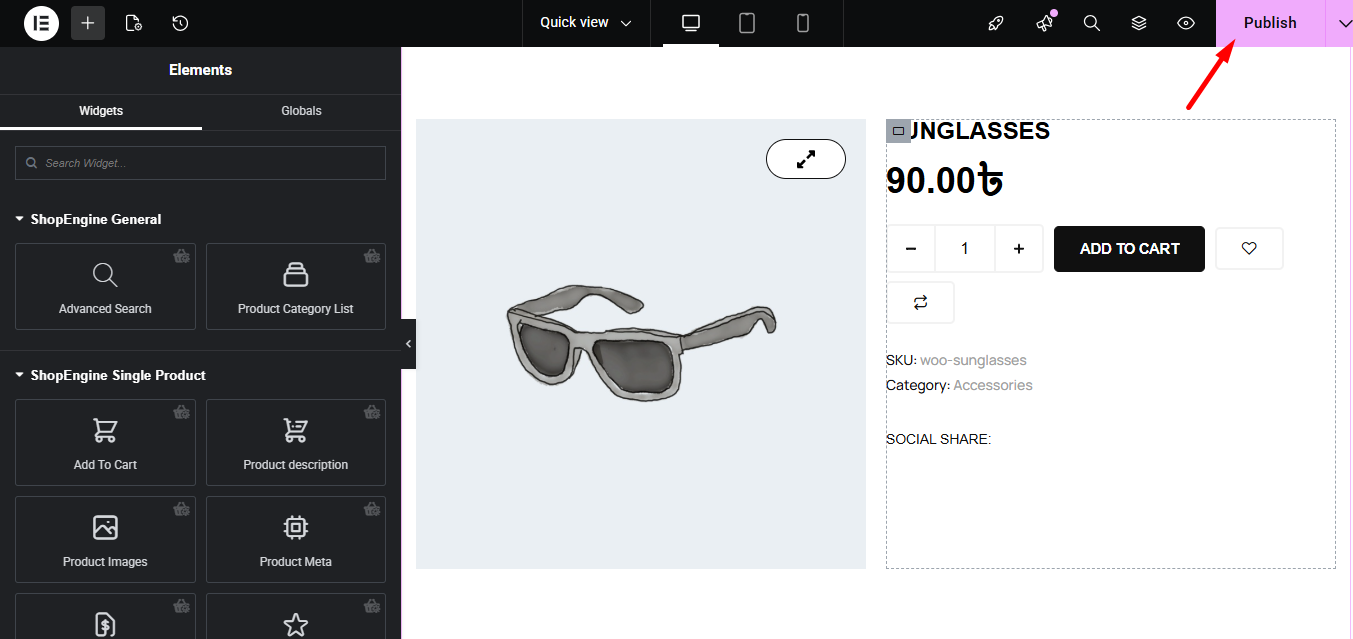Expand the Publish options arrow
The width and height of the screenshot is (1353, 639).
tap(1344, 22)
